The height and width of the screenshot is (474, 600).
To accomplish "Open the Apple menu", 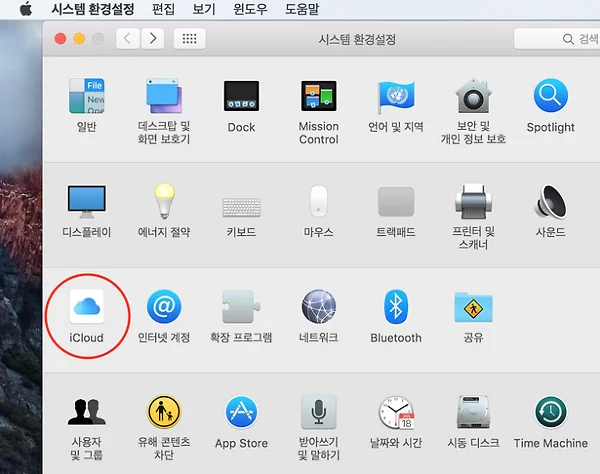I will [x=26, y=8].
